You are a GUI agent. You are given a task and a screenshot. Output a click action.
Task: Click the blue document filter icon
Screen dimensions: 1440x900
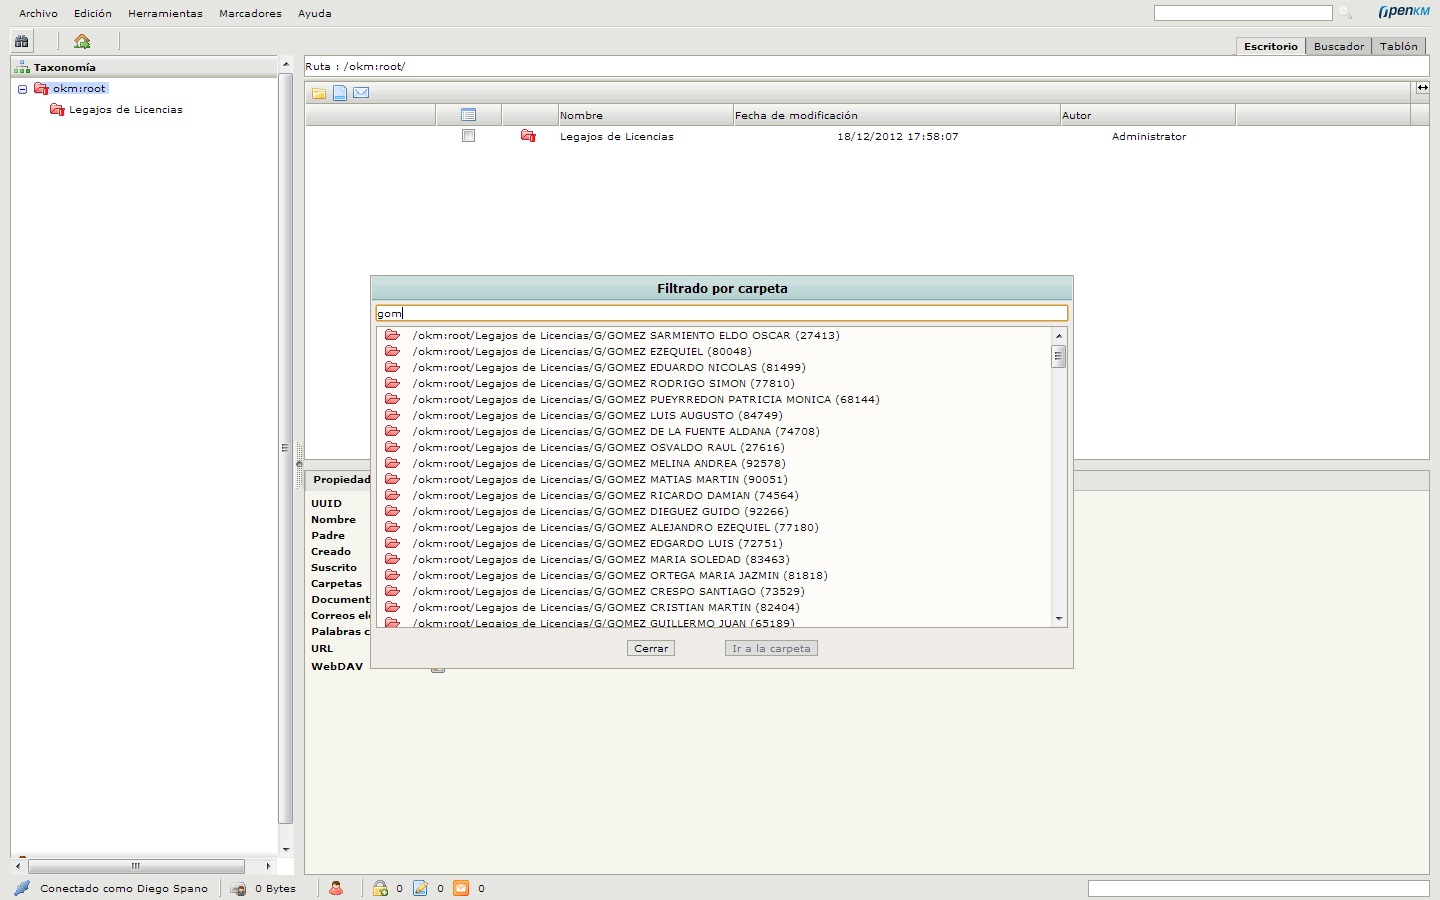[340, 93]
